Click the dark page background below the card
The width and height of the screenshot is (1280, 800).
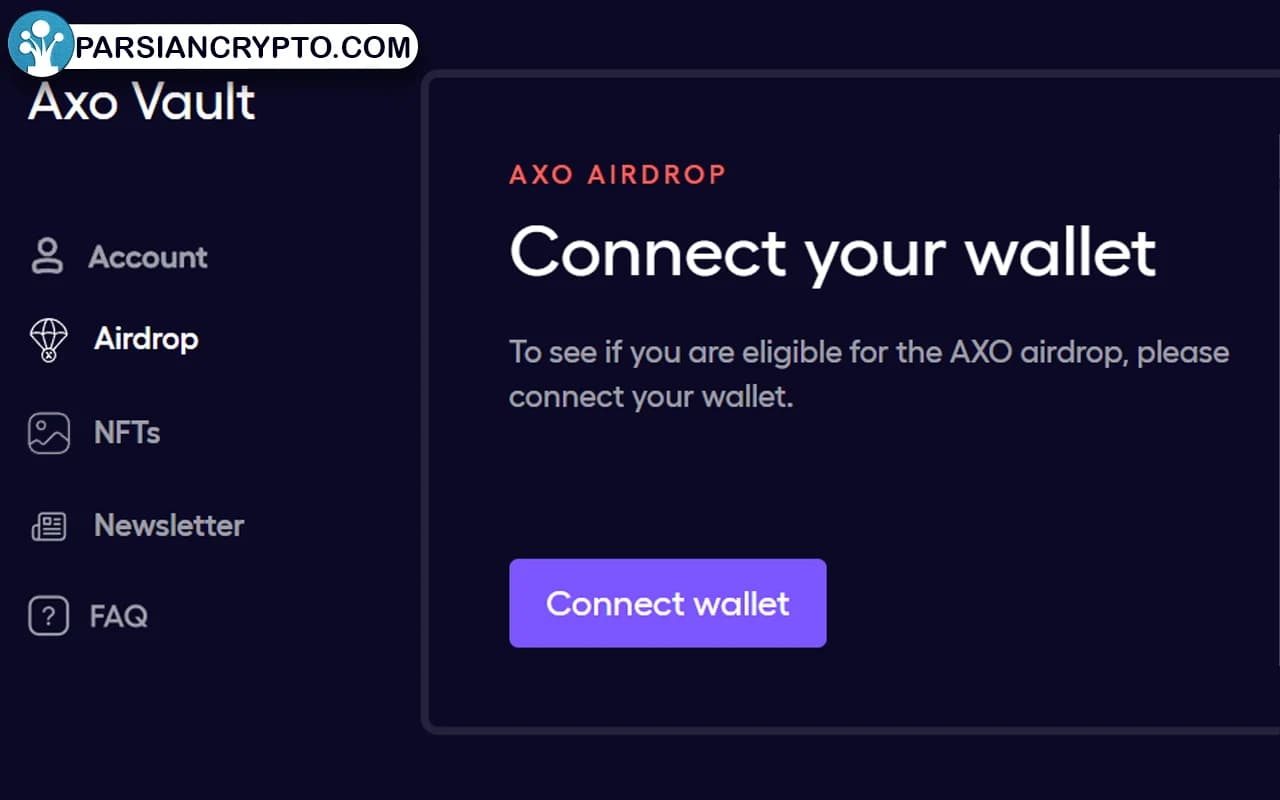pos(700,770)
